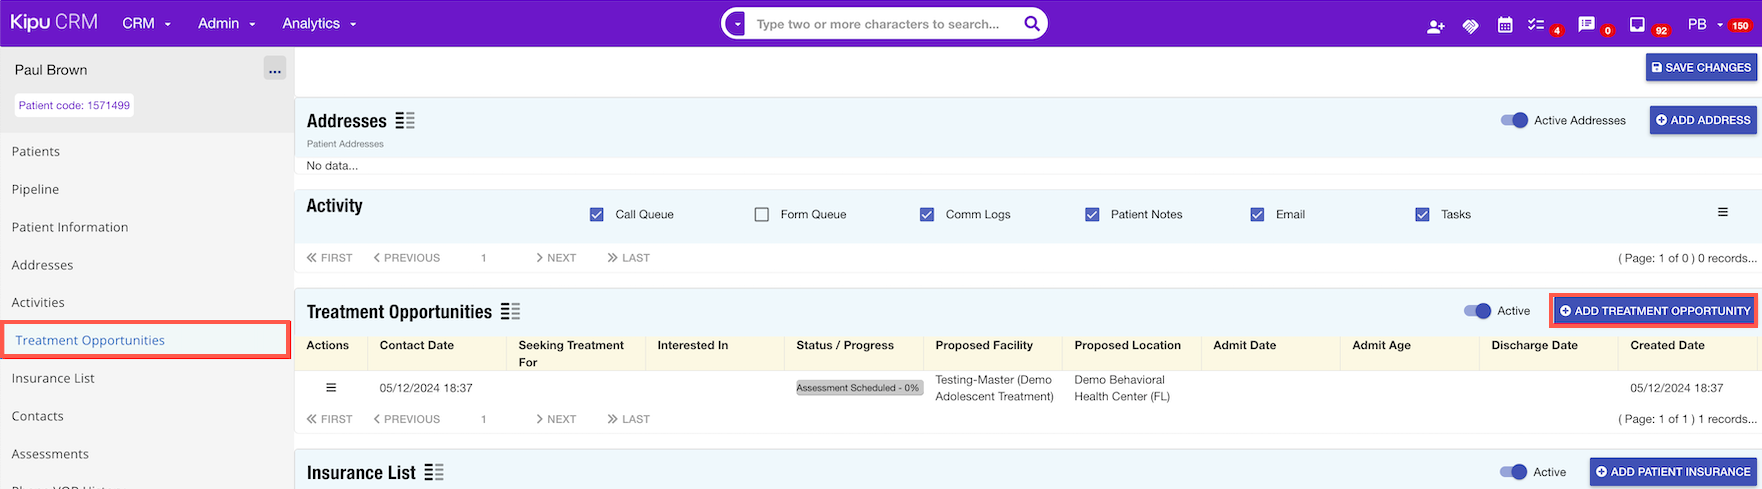Expand the CRM dropdown menu
The width and height of the screenshot is (1762, 489).
coord(146,23)
